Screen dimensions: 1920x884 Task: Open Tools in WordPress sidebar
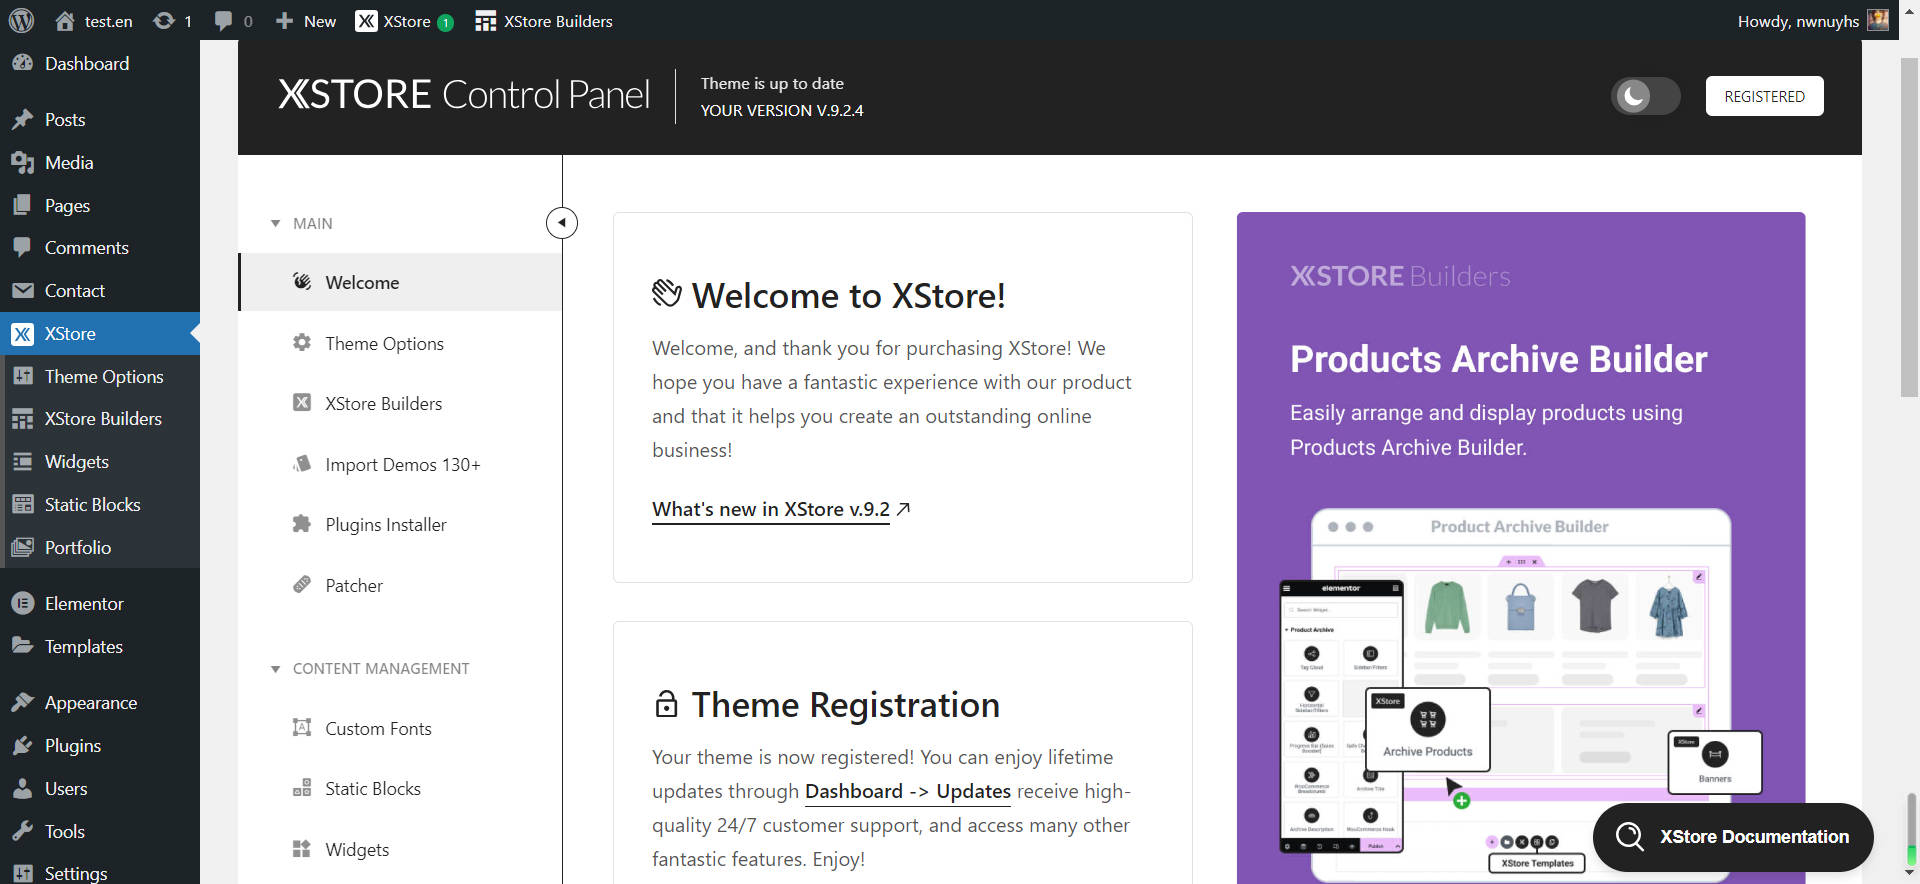point(100,831)
